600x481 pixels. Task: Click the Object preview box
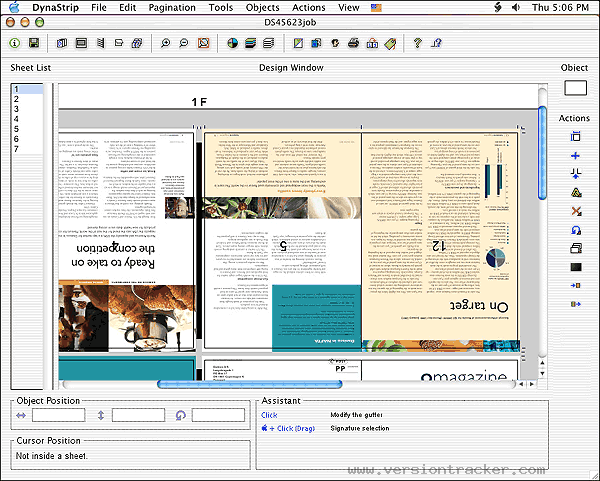(x=575, y=88)
